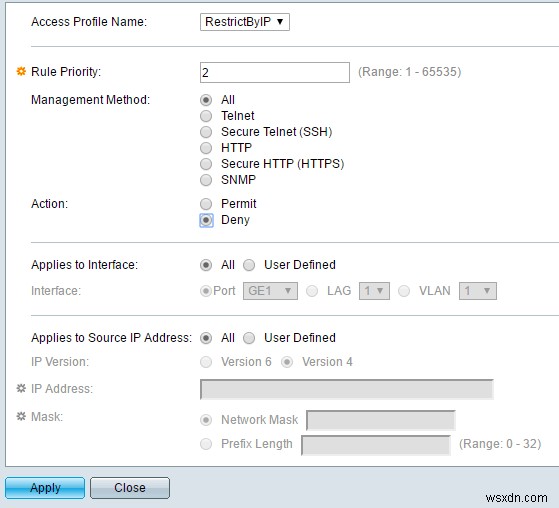Select HTTP management method

[206, 148]
